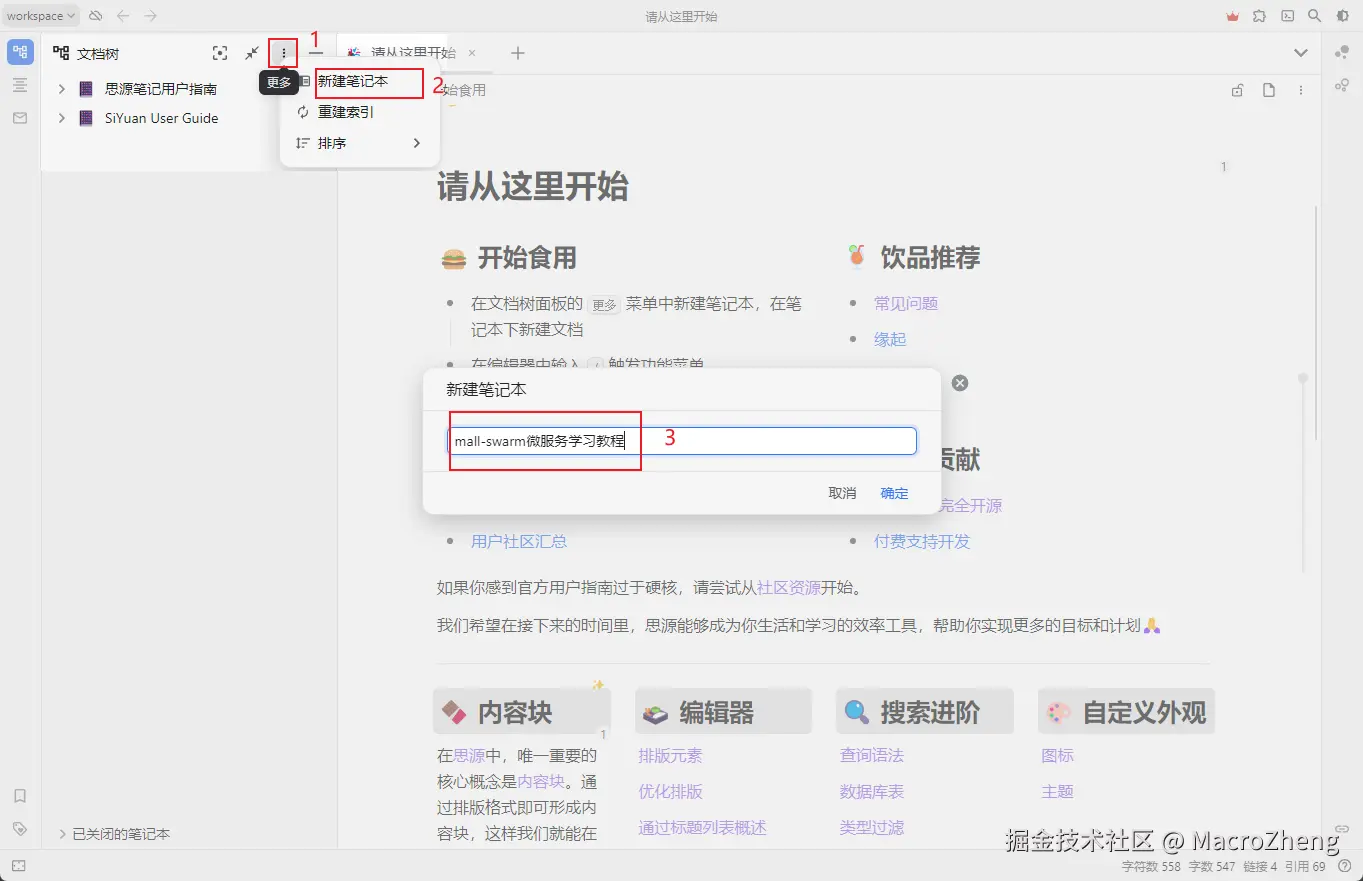Choose 重建索引 from the menu
The height and width of the screenshot is (881, 1363).
360,112
